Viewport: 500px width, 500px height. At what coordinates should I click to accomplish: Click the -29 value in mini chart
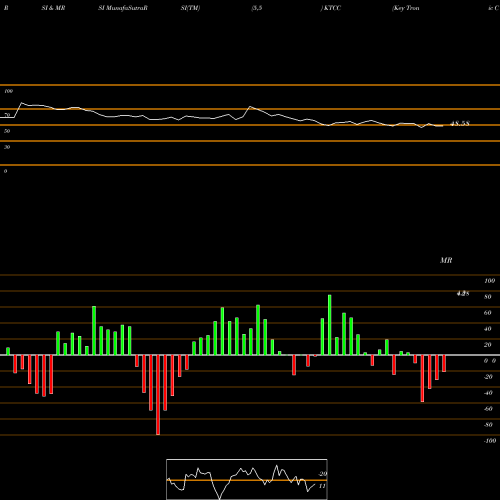[323, 474]
